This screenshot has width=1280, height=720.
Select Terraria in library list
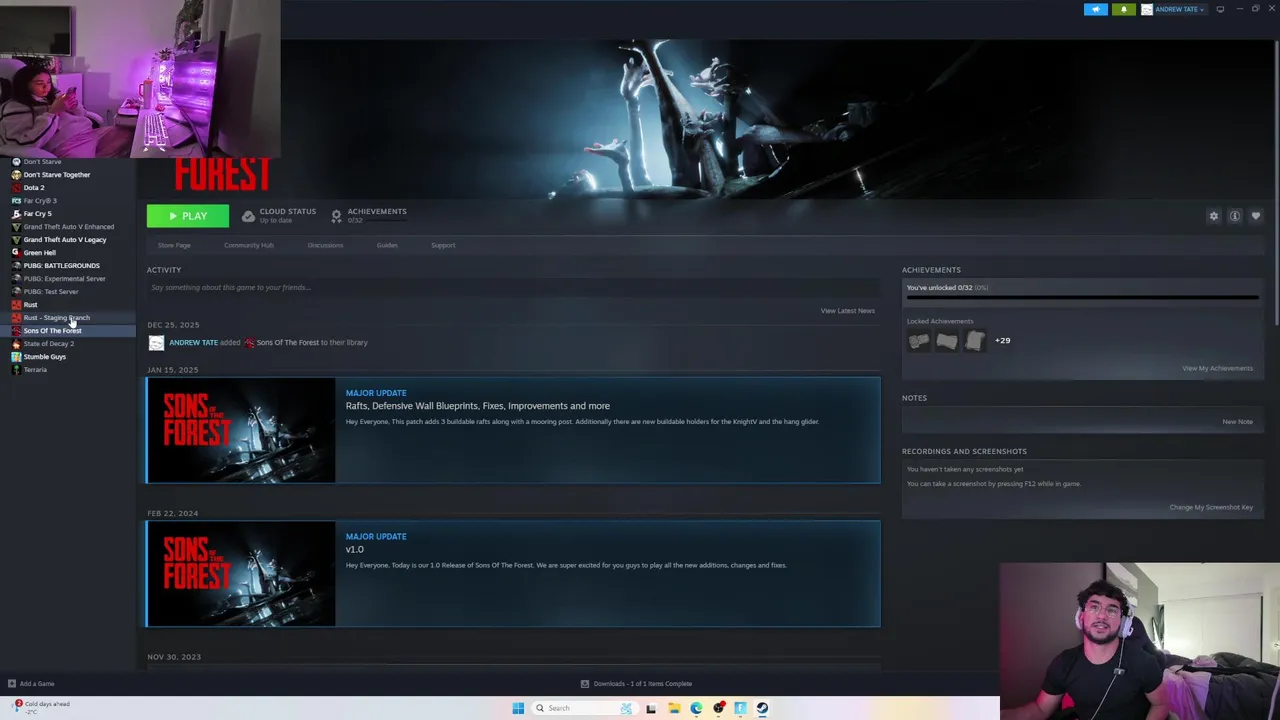click(35, 370)
